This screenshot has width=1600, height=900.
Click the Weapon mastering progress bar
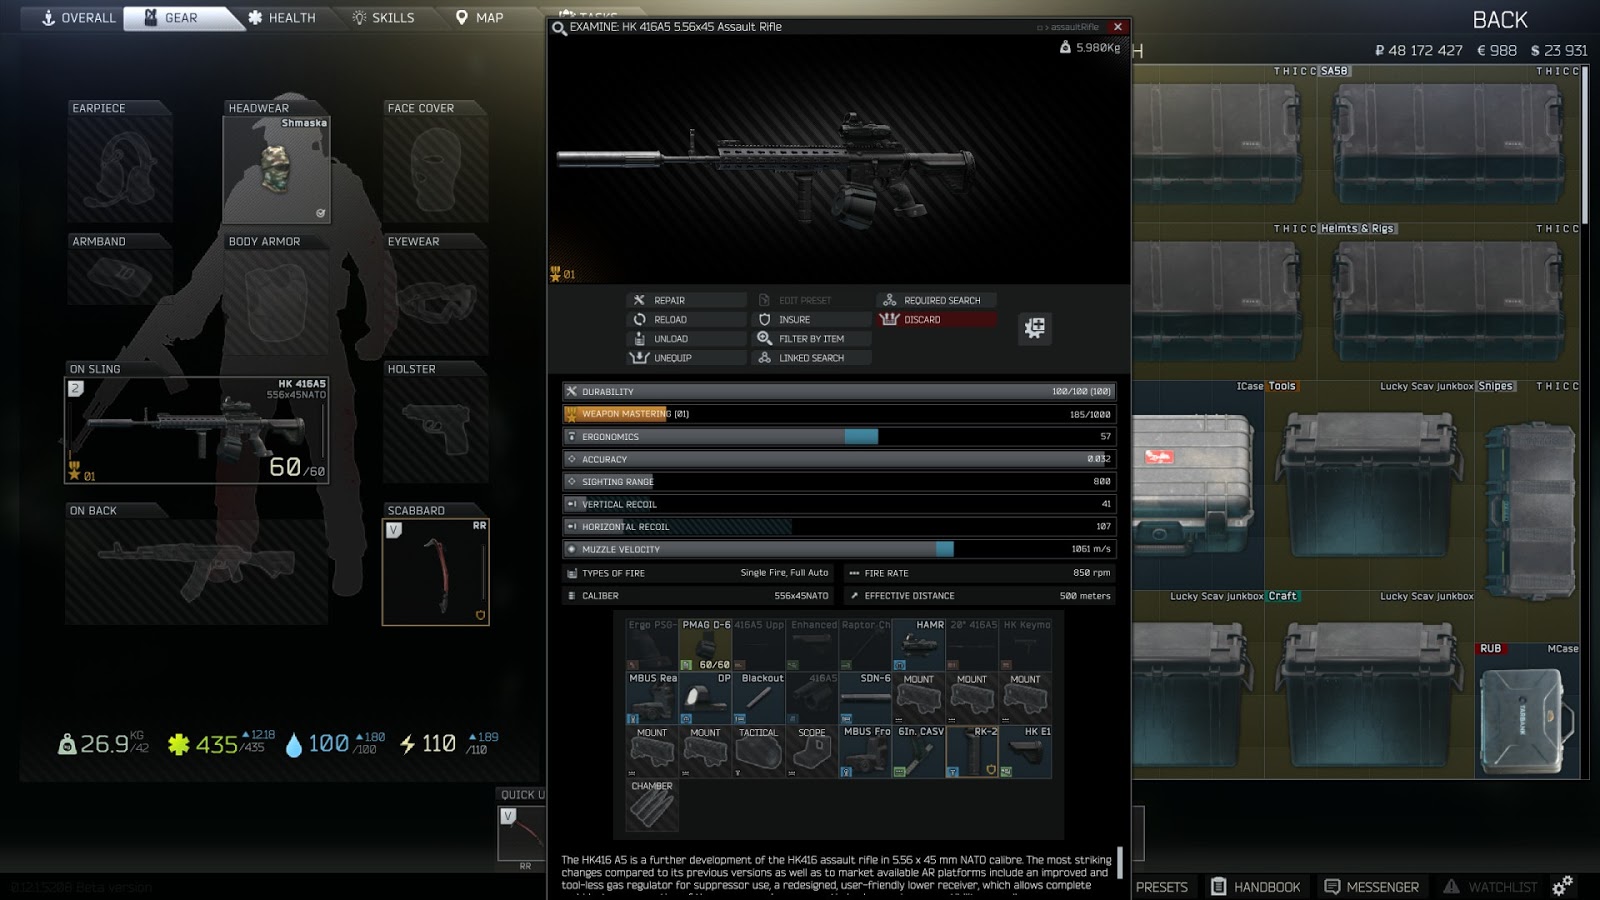pyautogui.click(x=839, y=414)
